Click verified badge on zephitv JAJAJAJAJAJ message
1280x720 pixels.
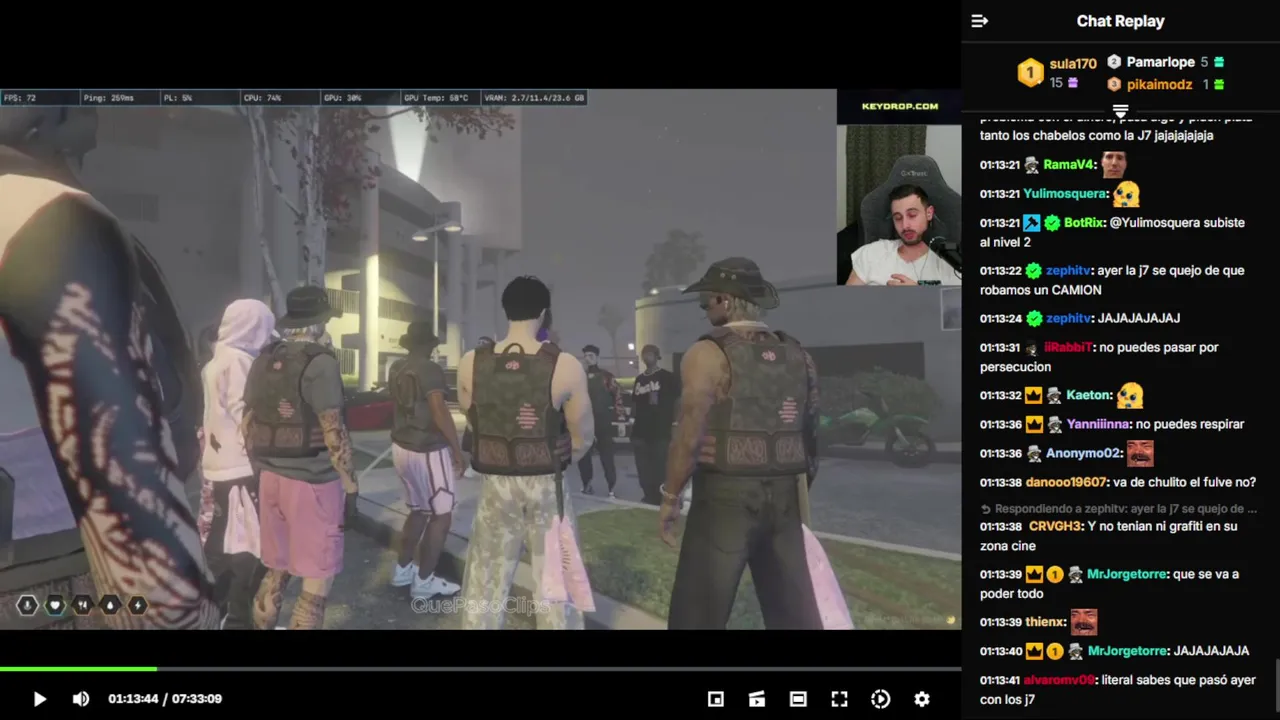click(1034, 318)
